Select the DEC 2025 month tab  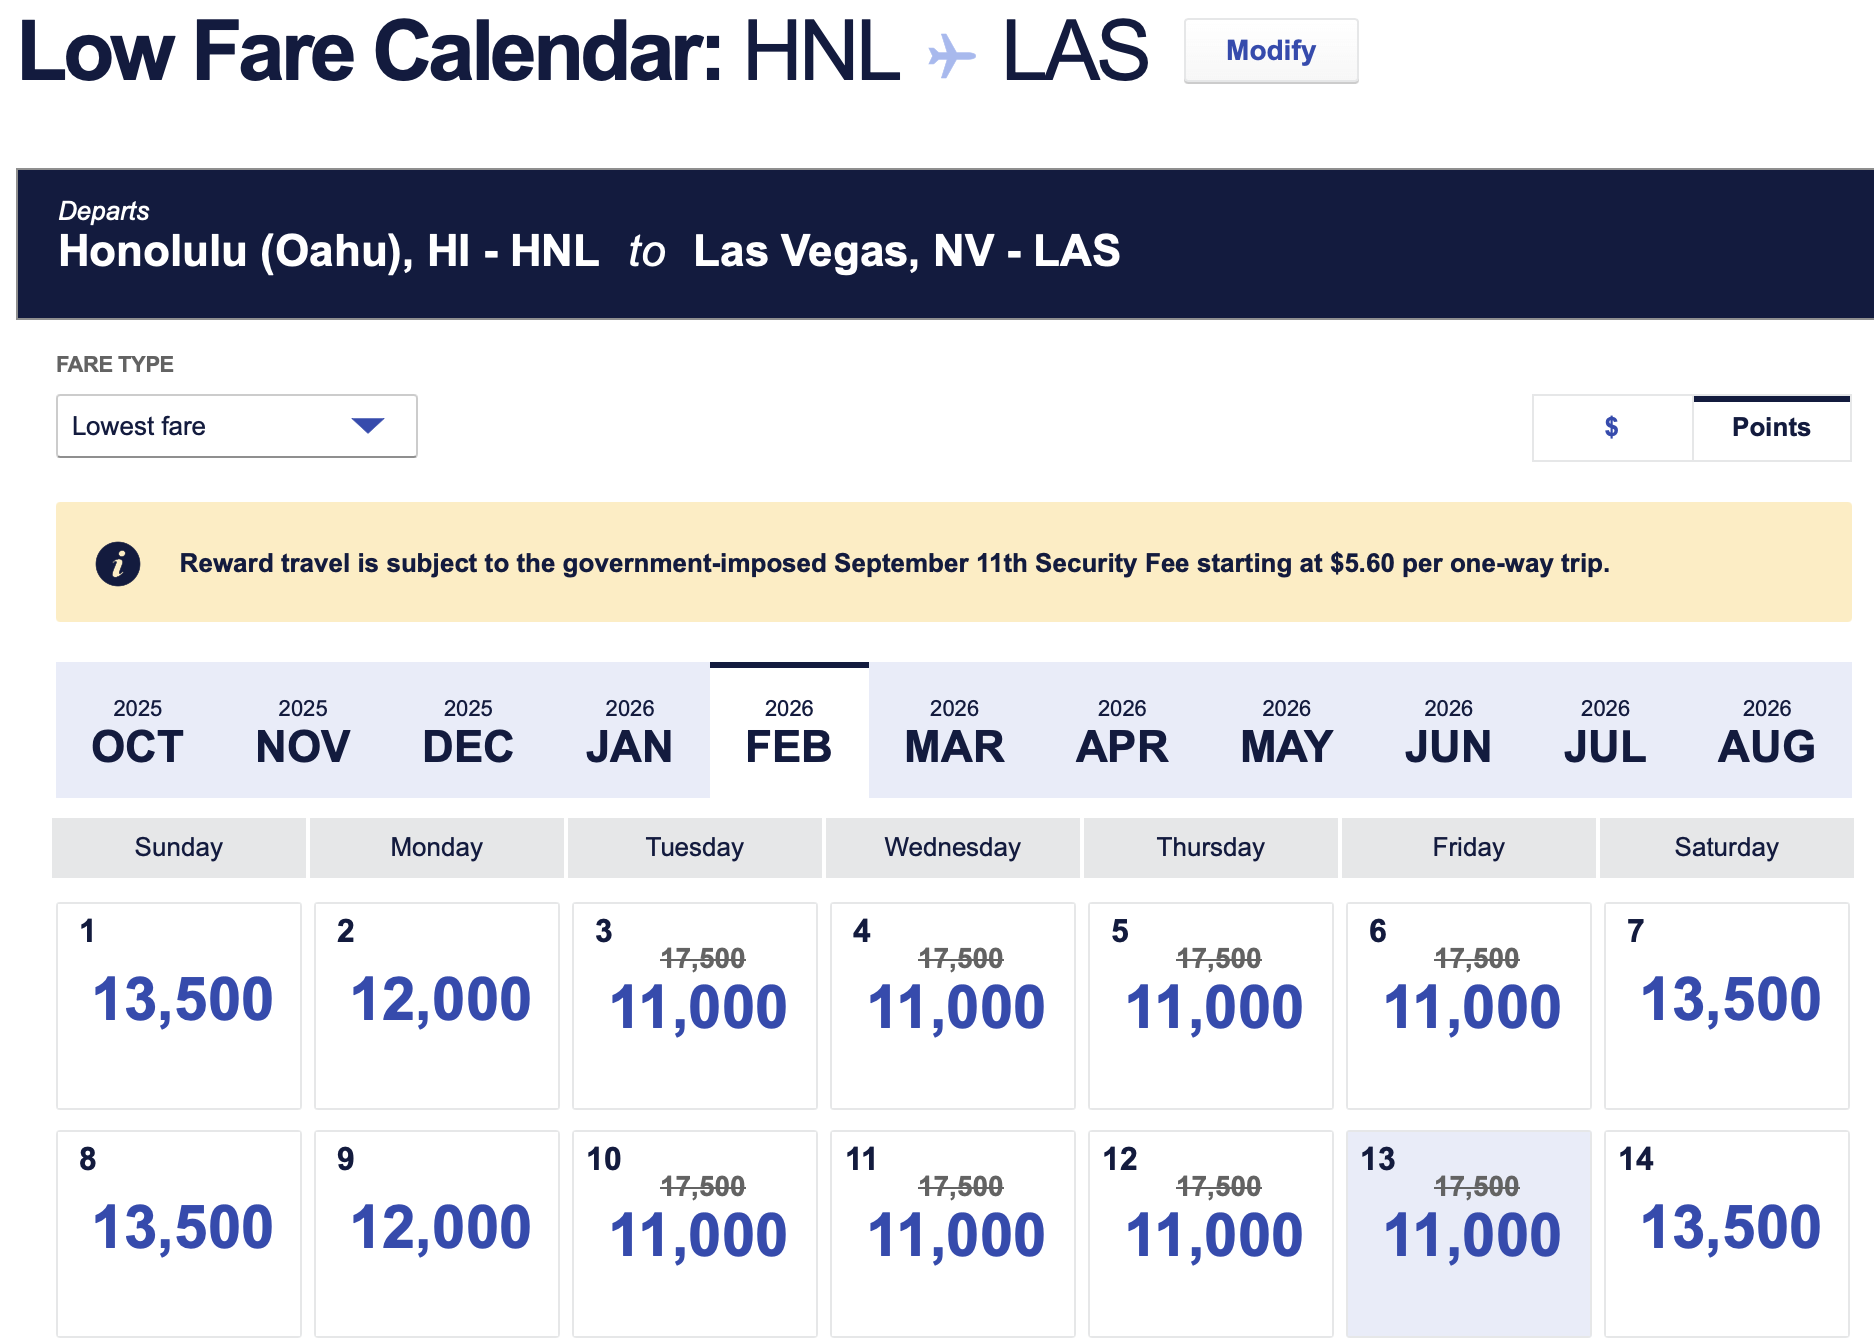(x=468, y=731)
